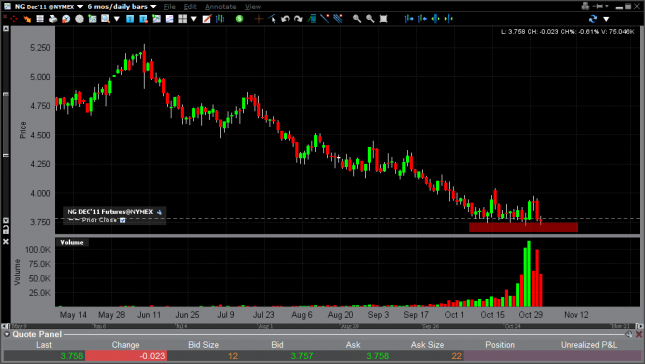The width and height of the screenshot is (645, 364).
Task: Click the green dollar circle icon
Action: (x=239, y=19)
